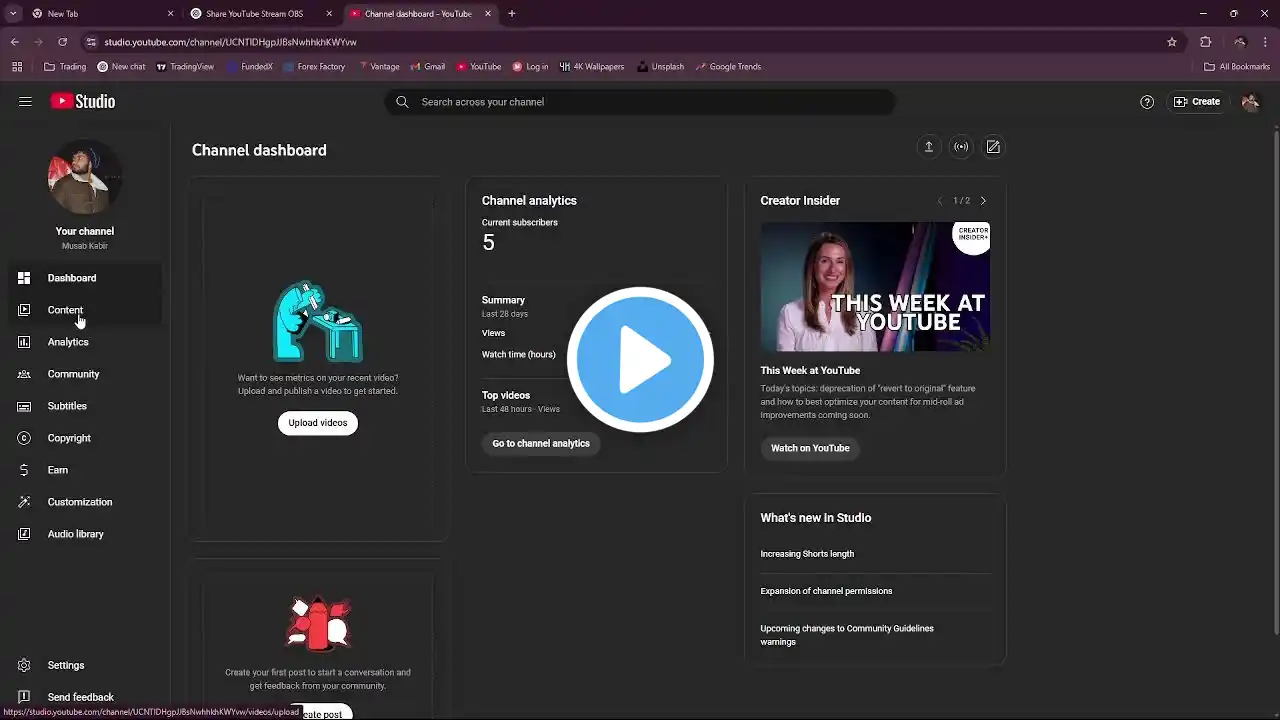Viewport: 1280px width, 720px height.
Task: Open the FundedX bookmark
Action: [x=250, y=67]
